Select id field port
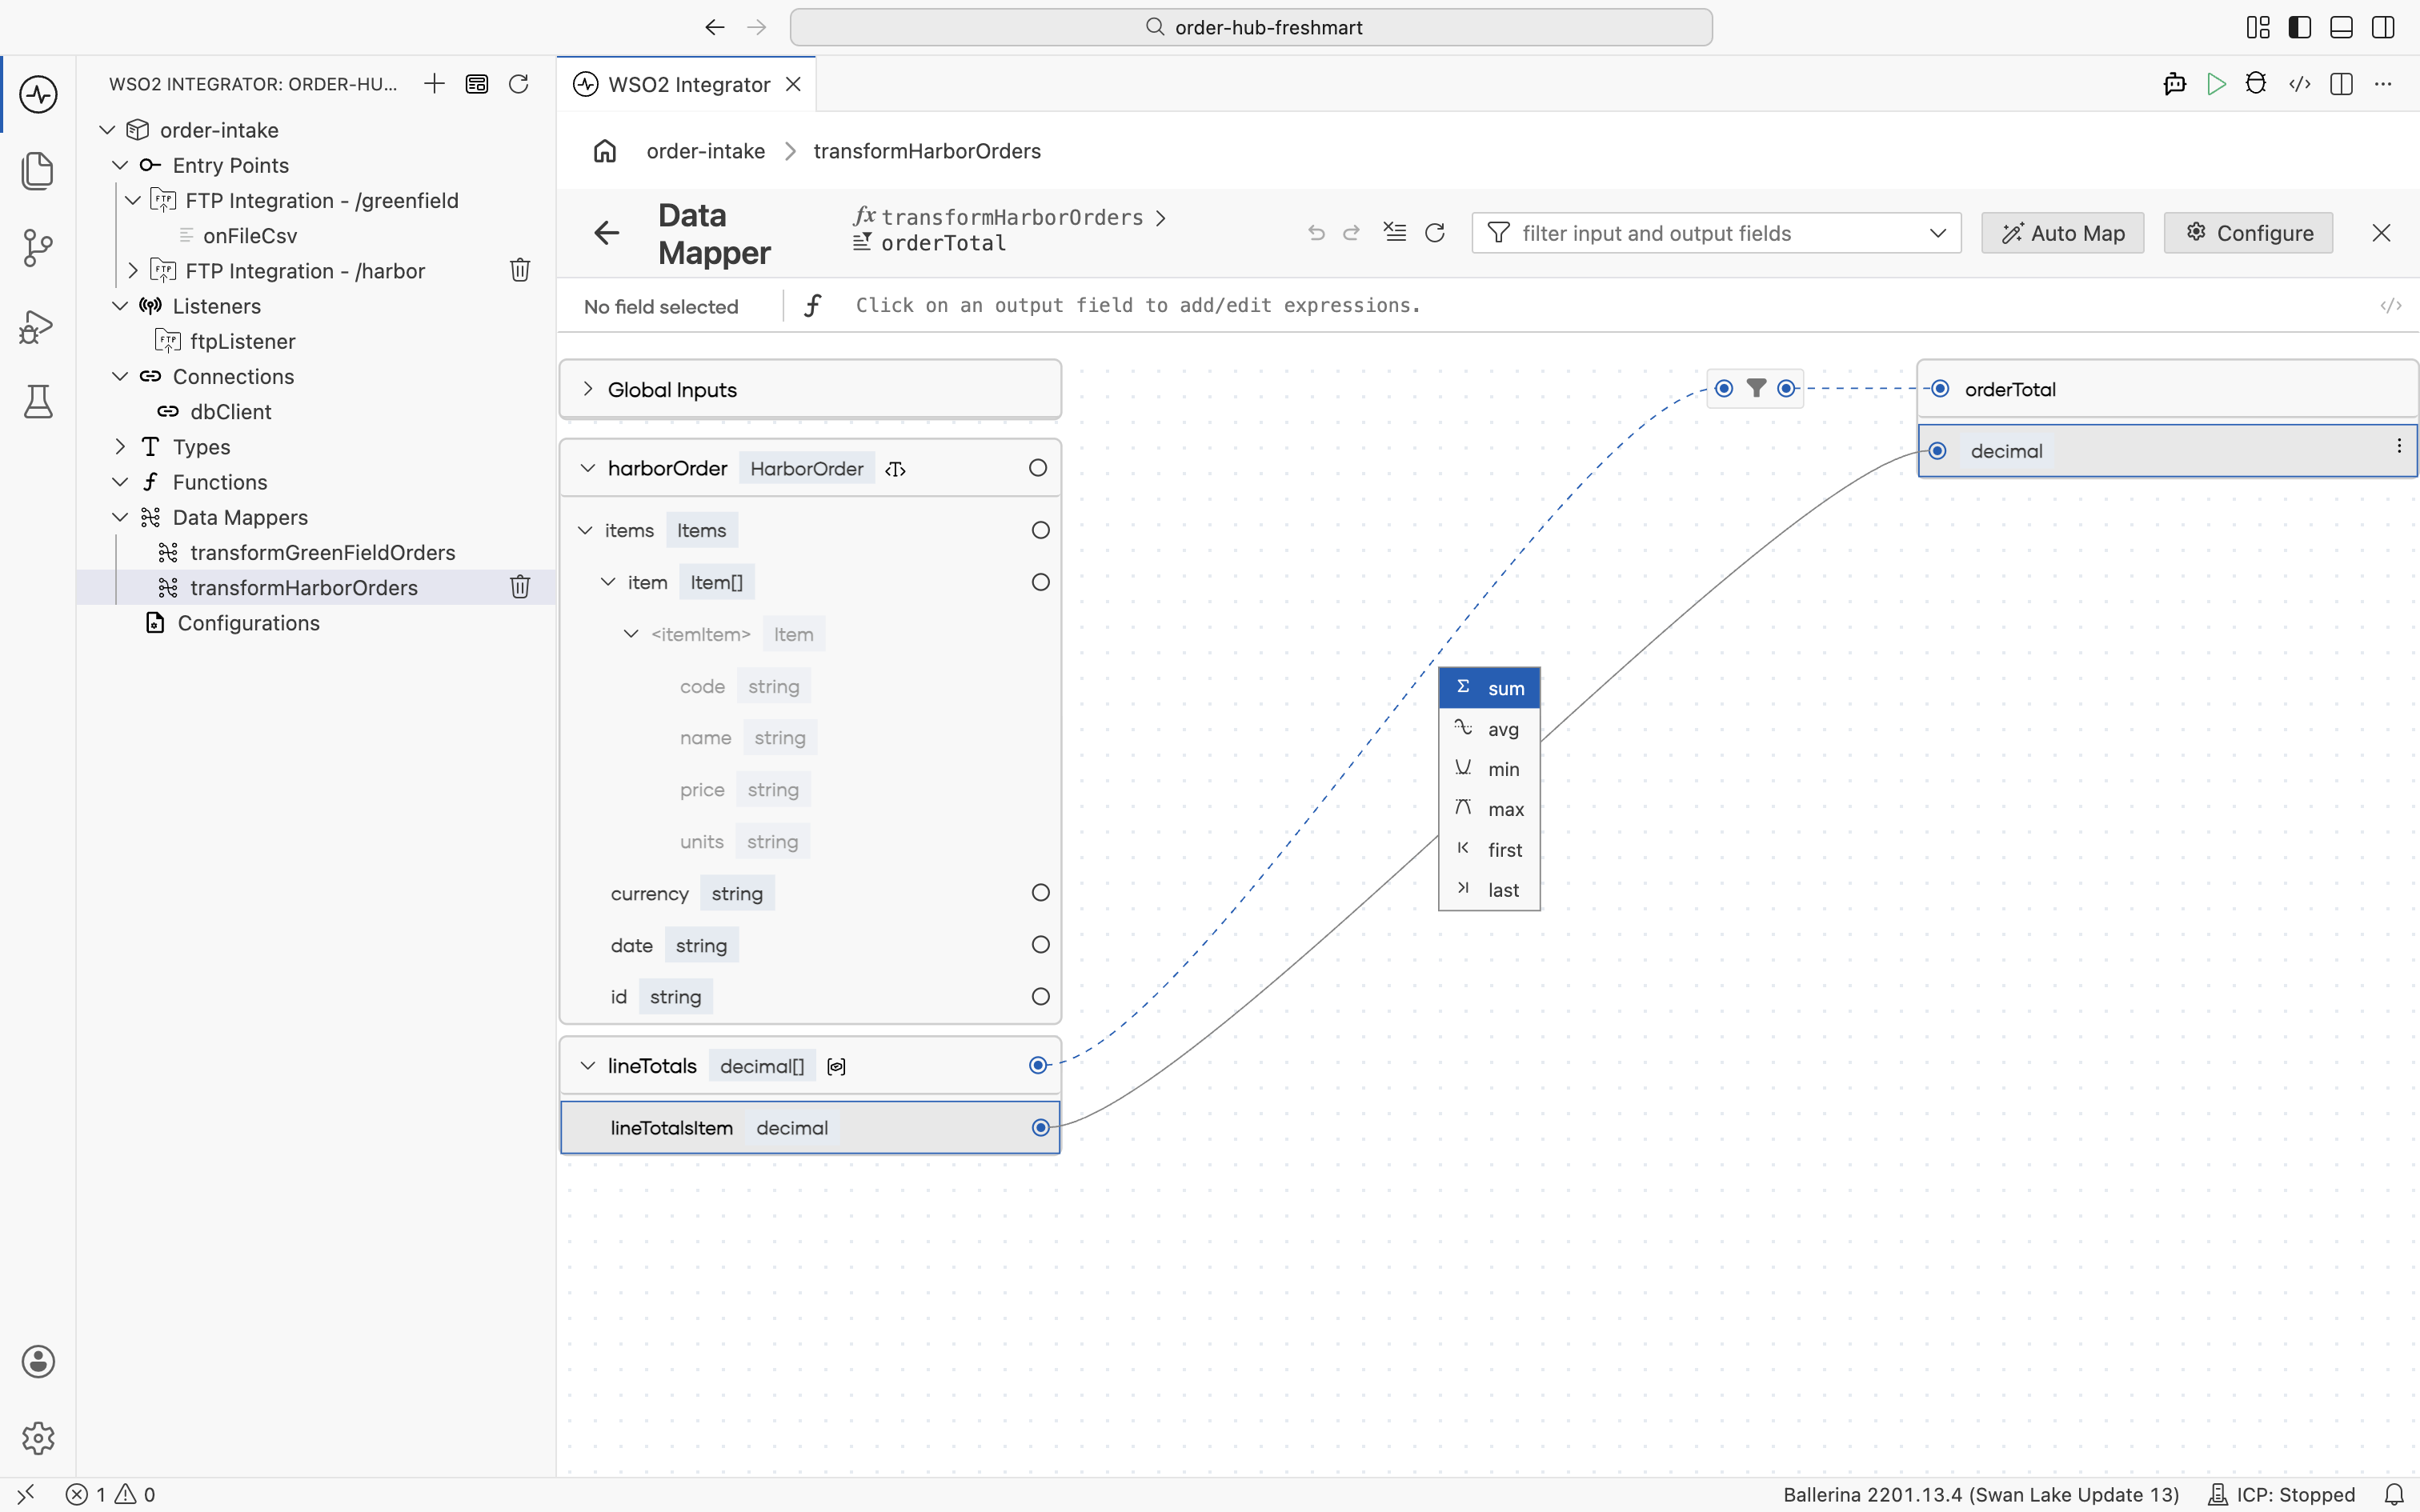2420x1512 pixels. 1040,997
